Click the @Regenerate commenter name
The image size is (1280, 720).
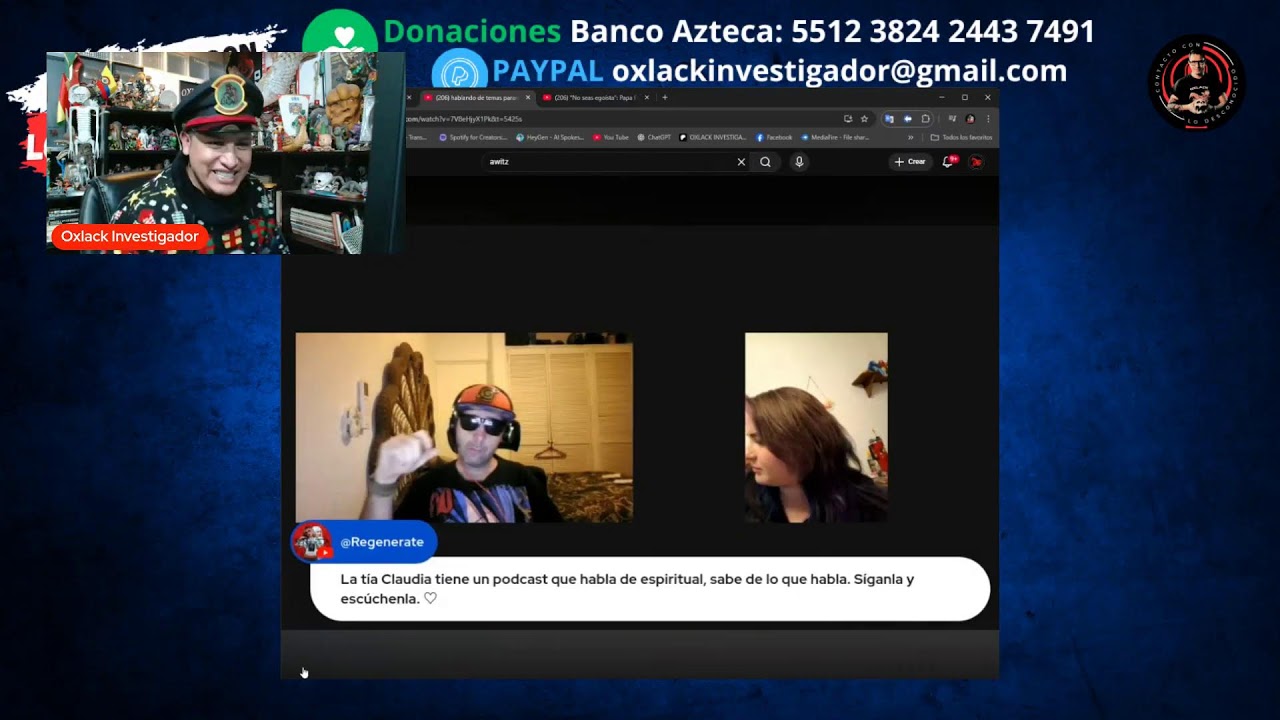click(382, 542)
